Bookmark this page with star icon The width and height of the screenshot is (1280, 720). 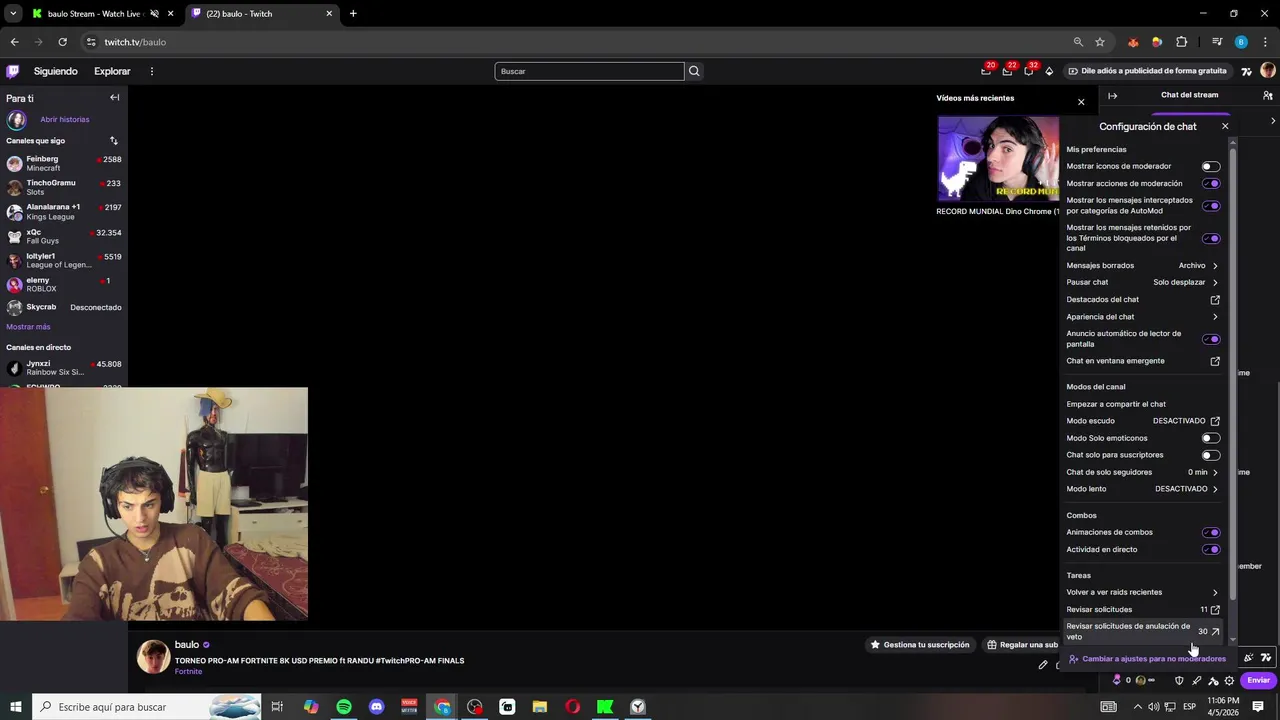click(1100, 42)
